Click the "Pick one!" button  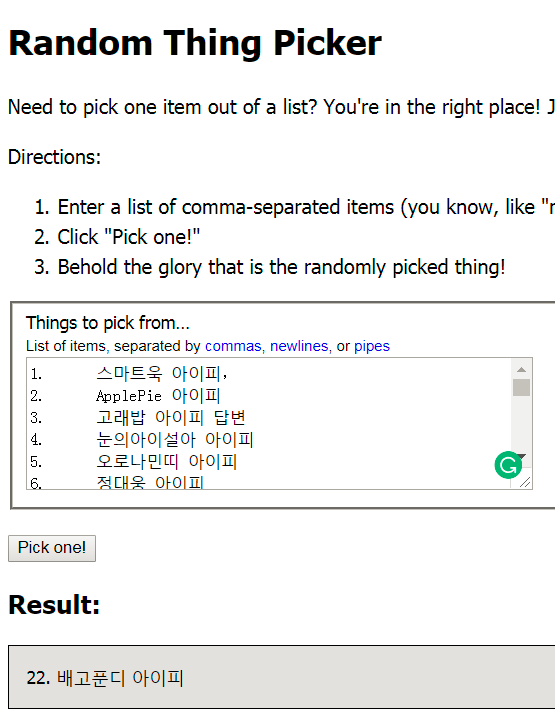point(52,548)
